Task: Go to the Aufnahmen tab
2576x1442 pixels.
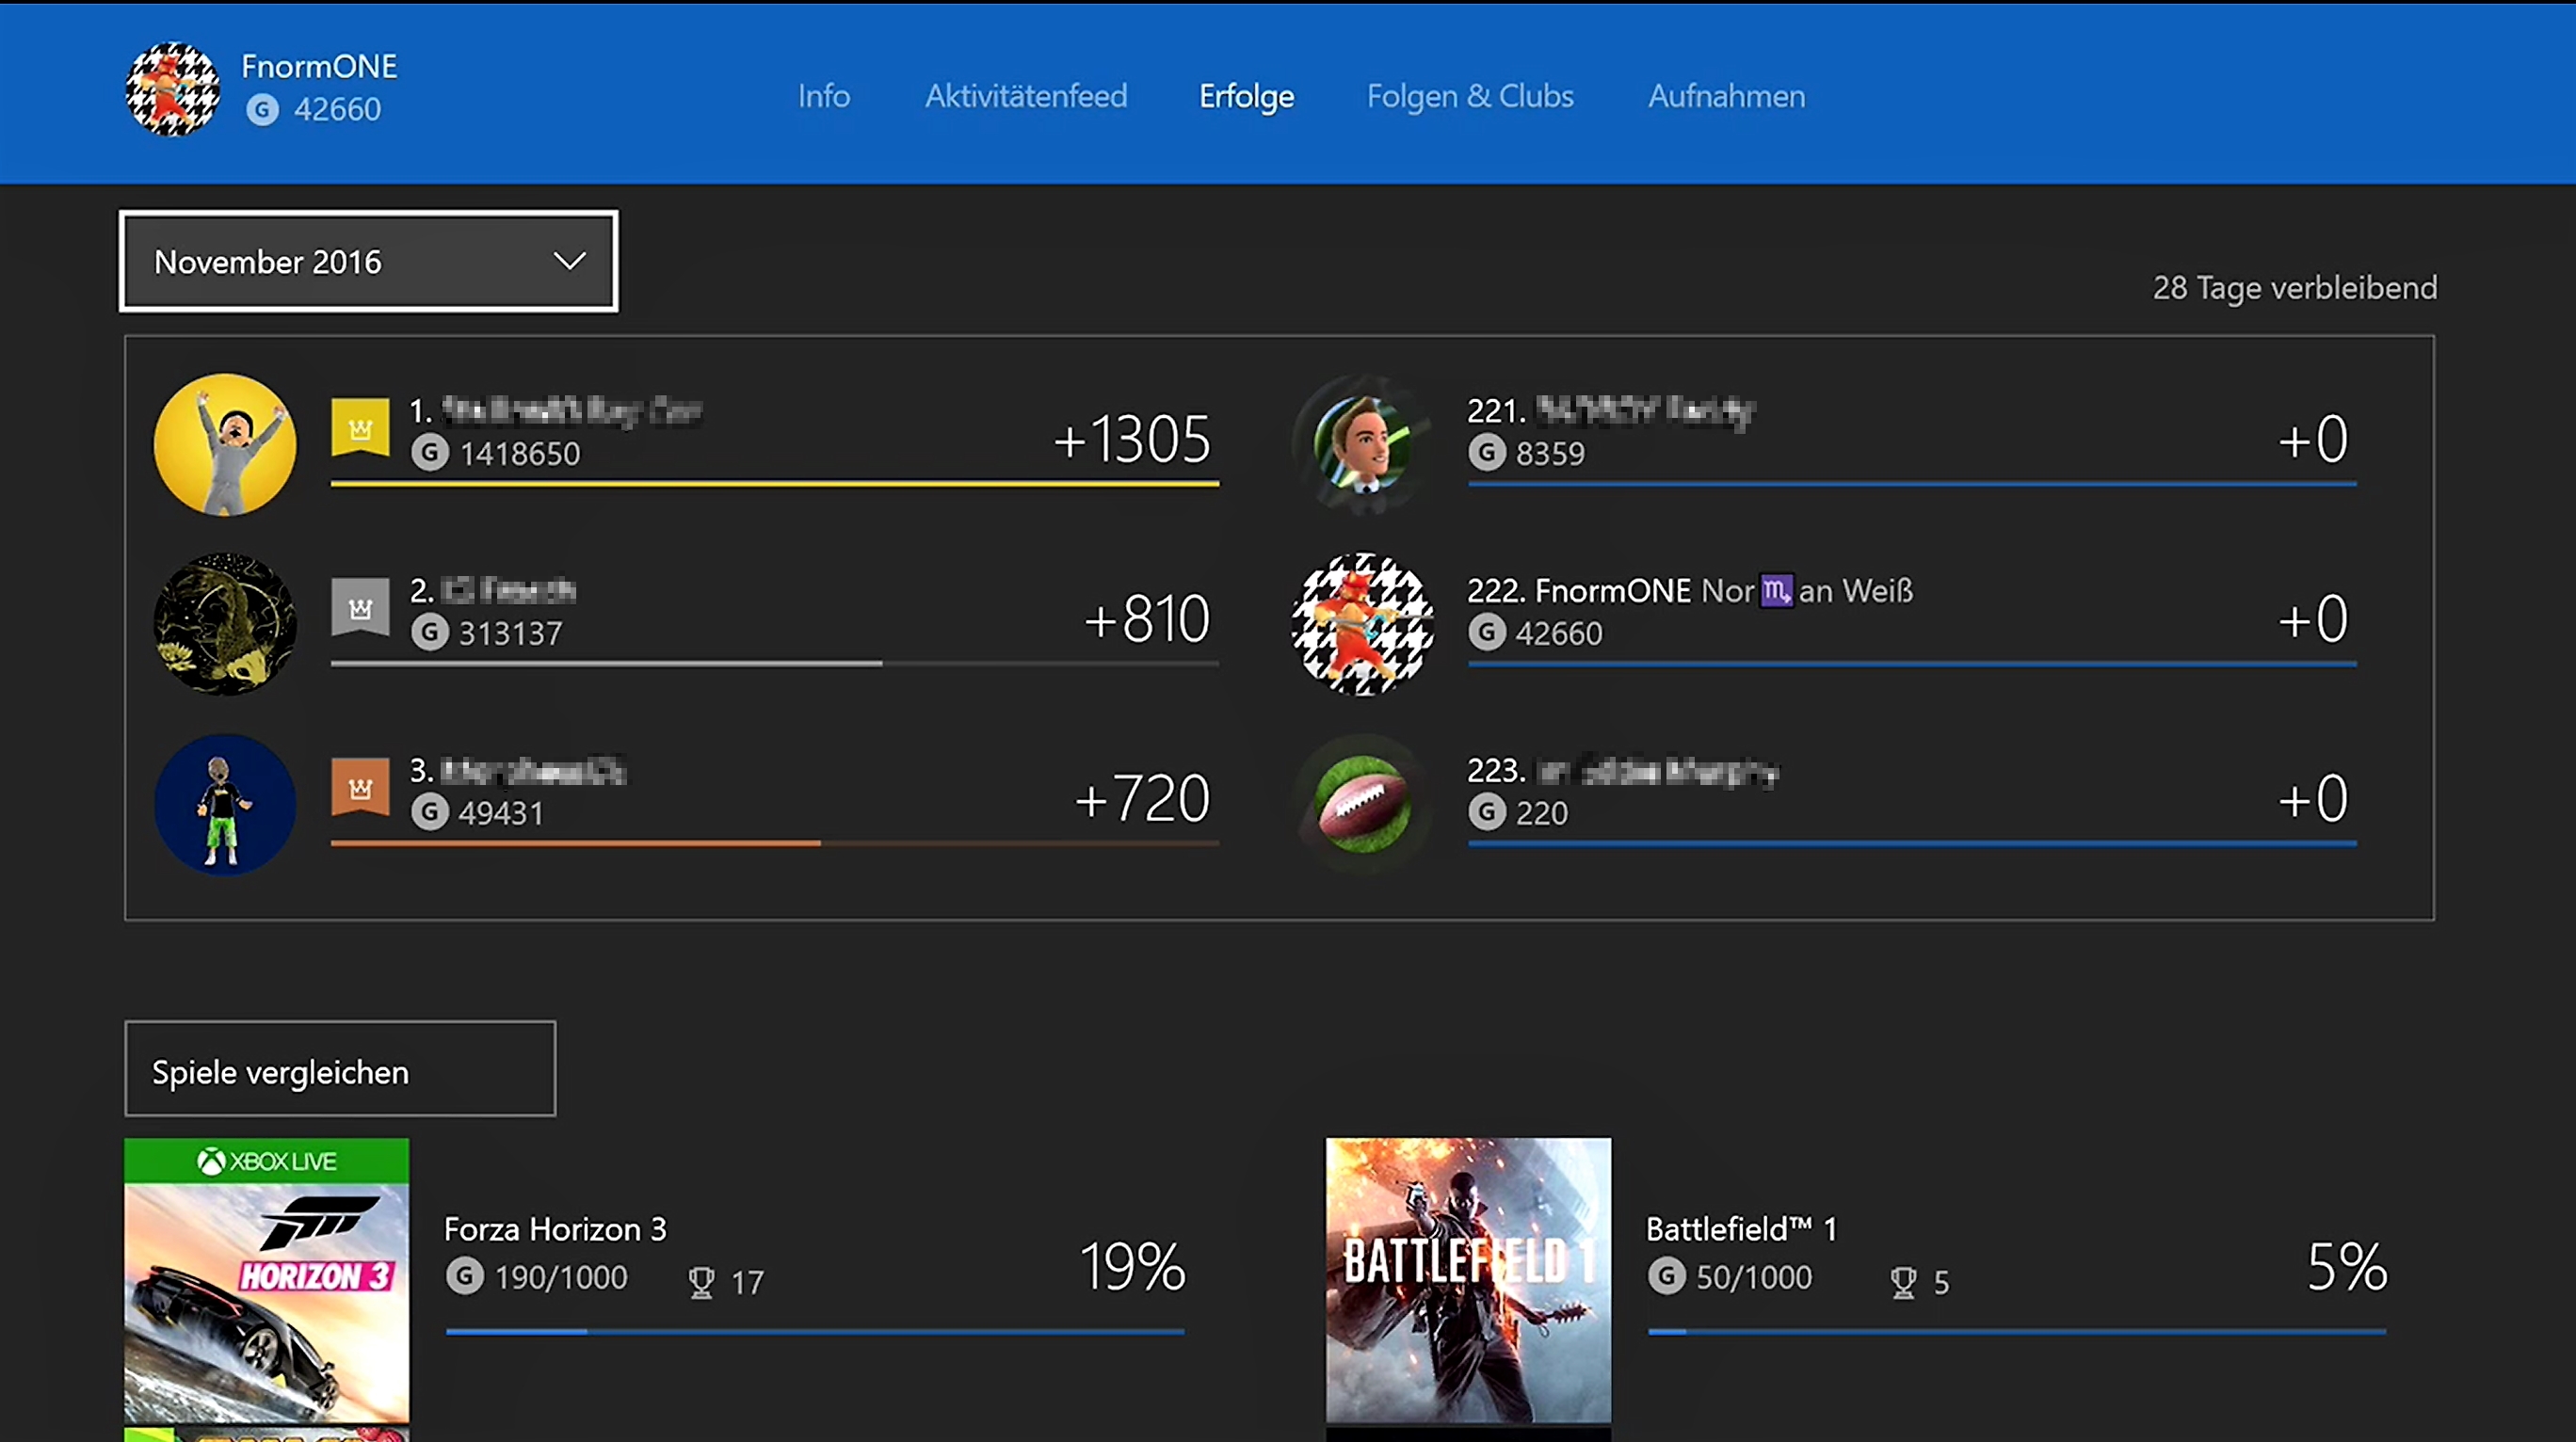Action: (1727, 96)
